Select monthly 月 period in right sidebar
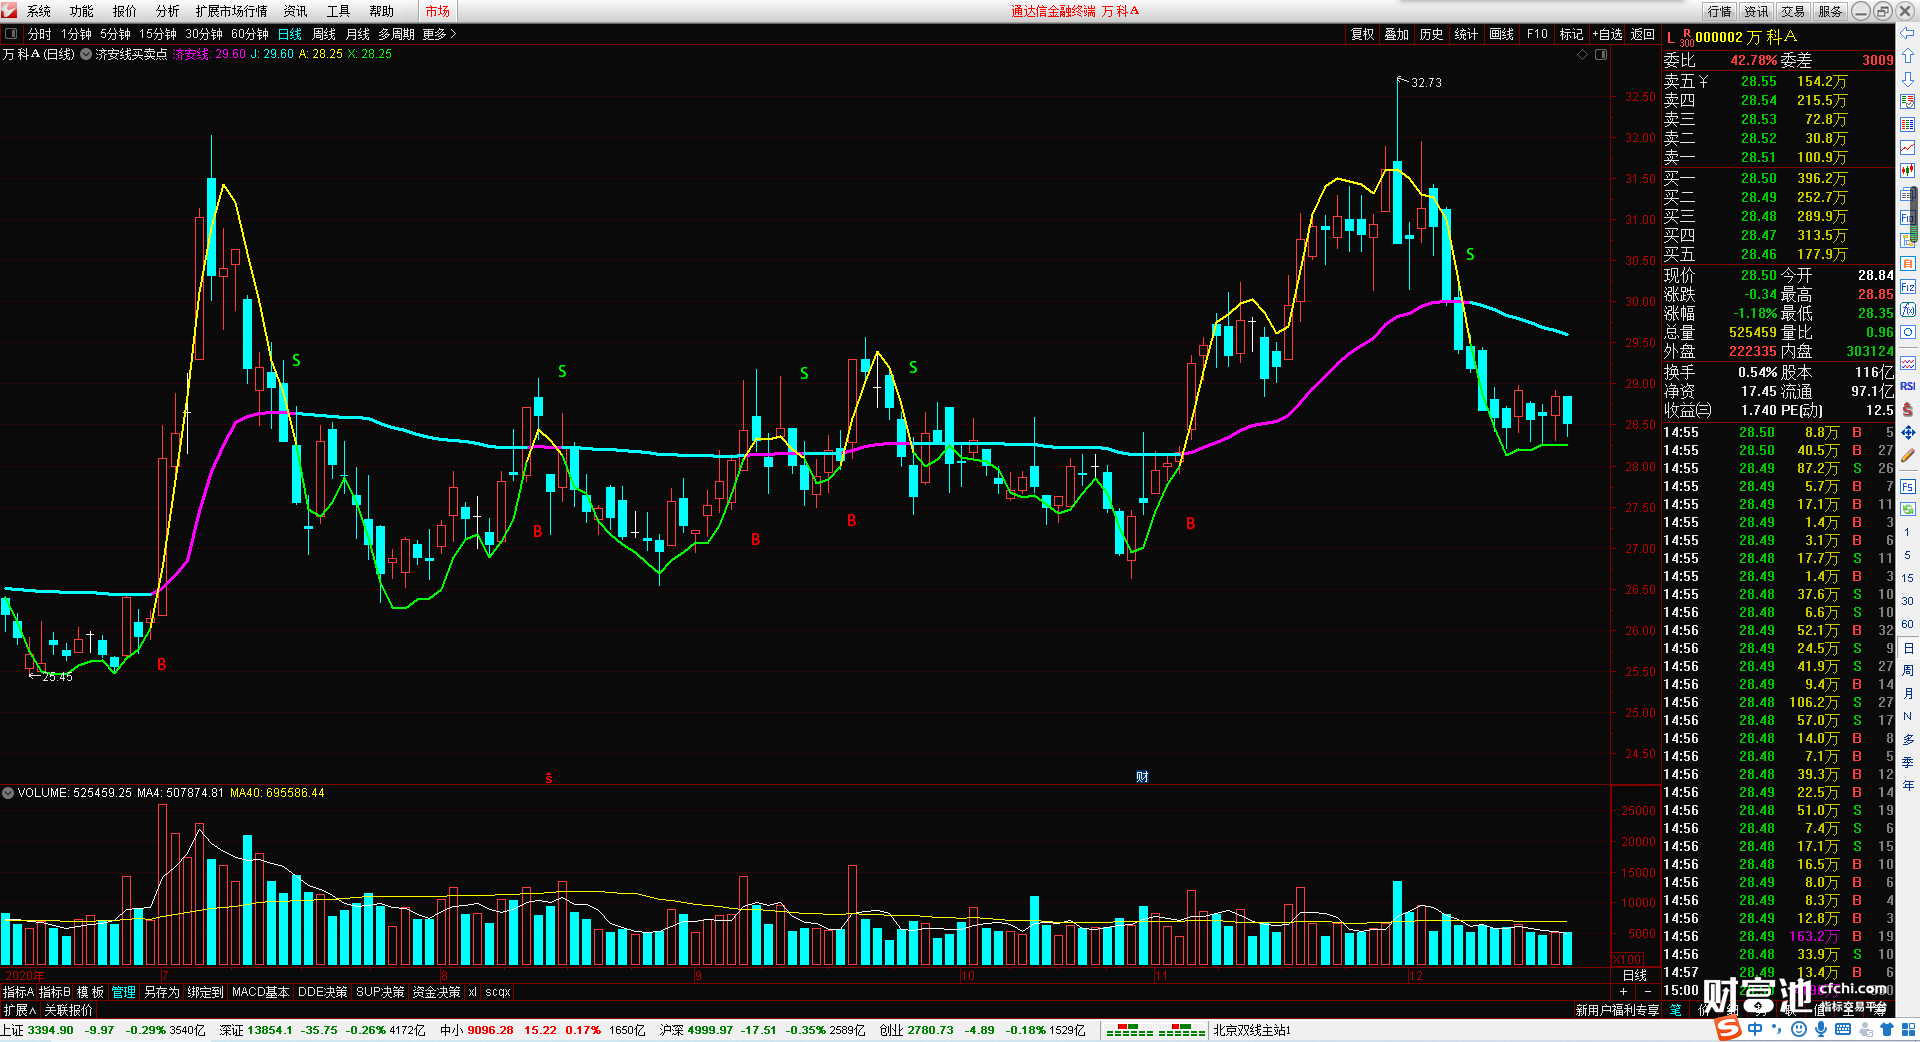Screen dimensions: 1920x1042 click(x=1907, y=694)
